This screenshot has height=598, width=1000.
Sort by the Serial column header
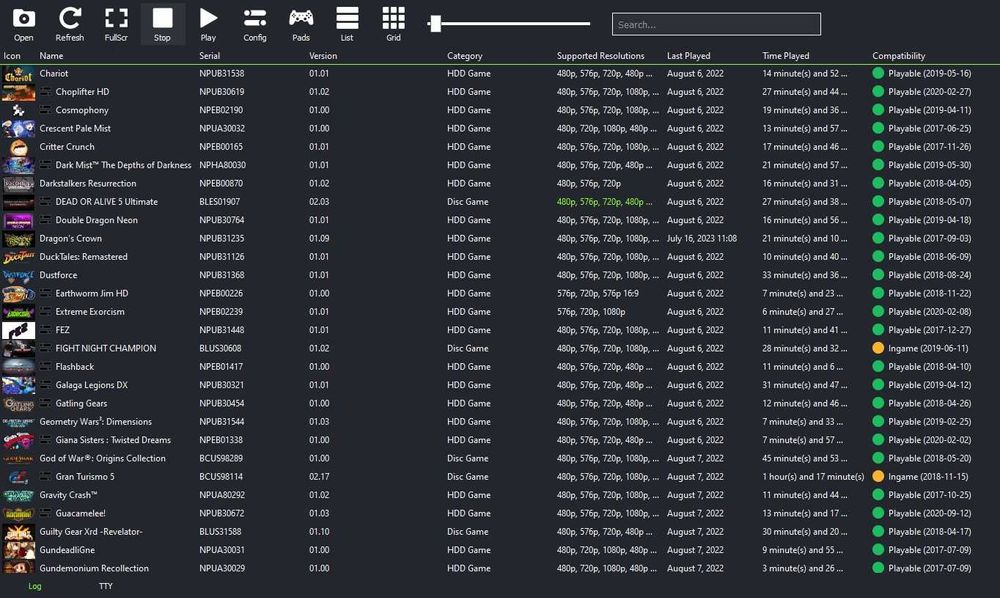[x=209, y=55]
